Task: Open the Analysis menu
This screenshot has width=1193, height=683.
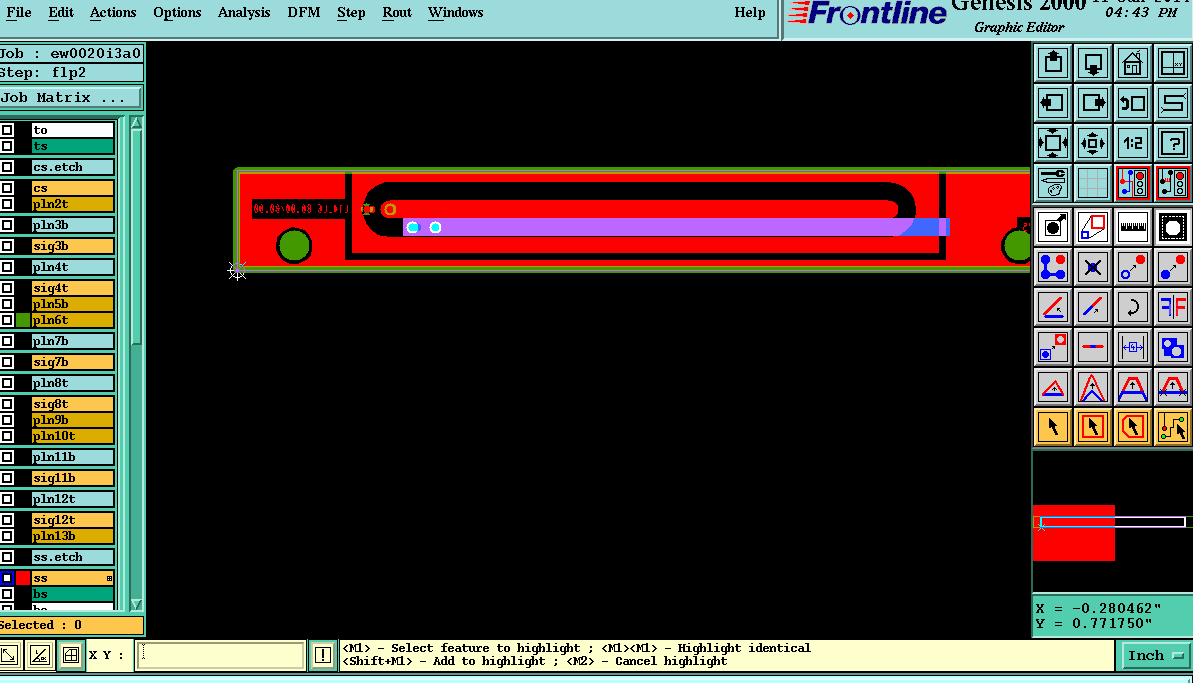Action: 243,13
